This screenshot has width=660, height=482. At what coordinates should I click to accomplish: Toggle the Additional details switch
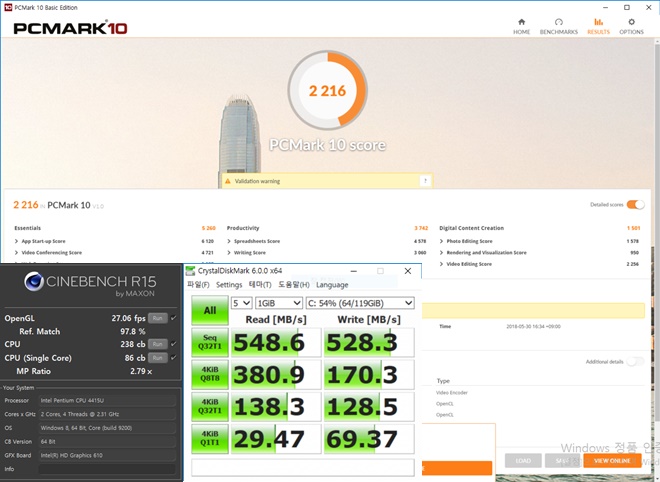pyautogui.click(x=635, y=362)
